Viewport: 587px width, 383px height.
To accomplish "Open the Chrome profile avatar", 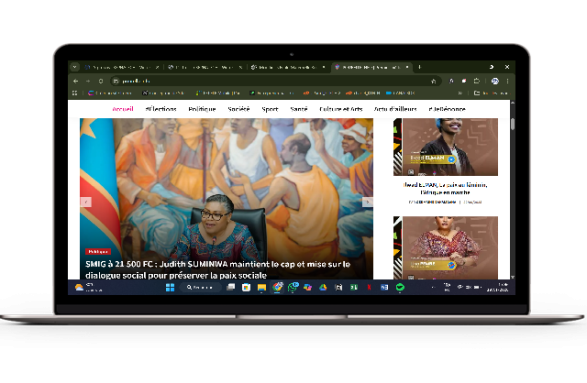I will click(495, 81).
